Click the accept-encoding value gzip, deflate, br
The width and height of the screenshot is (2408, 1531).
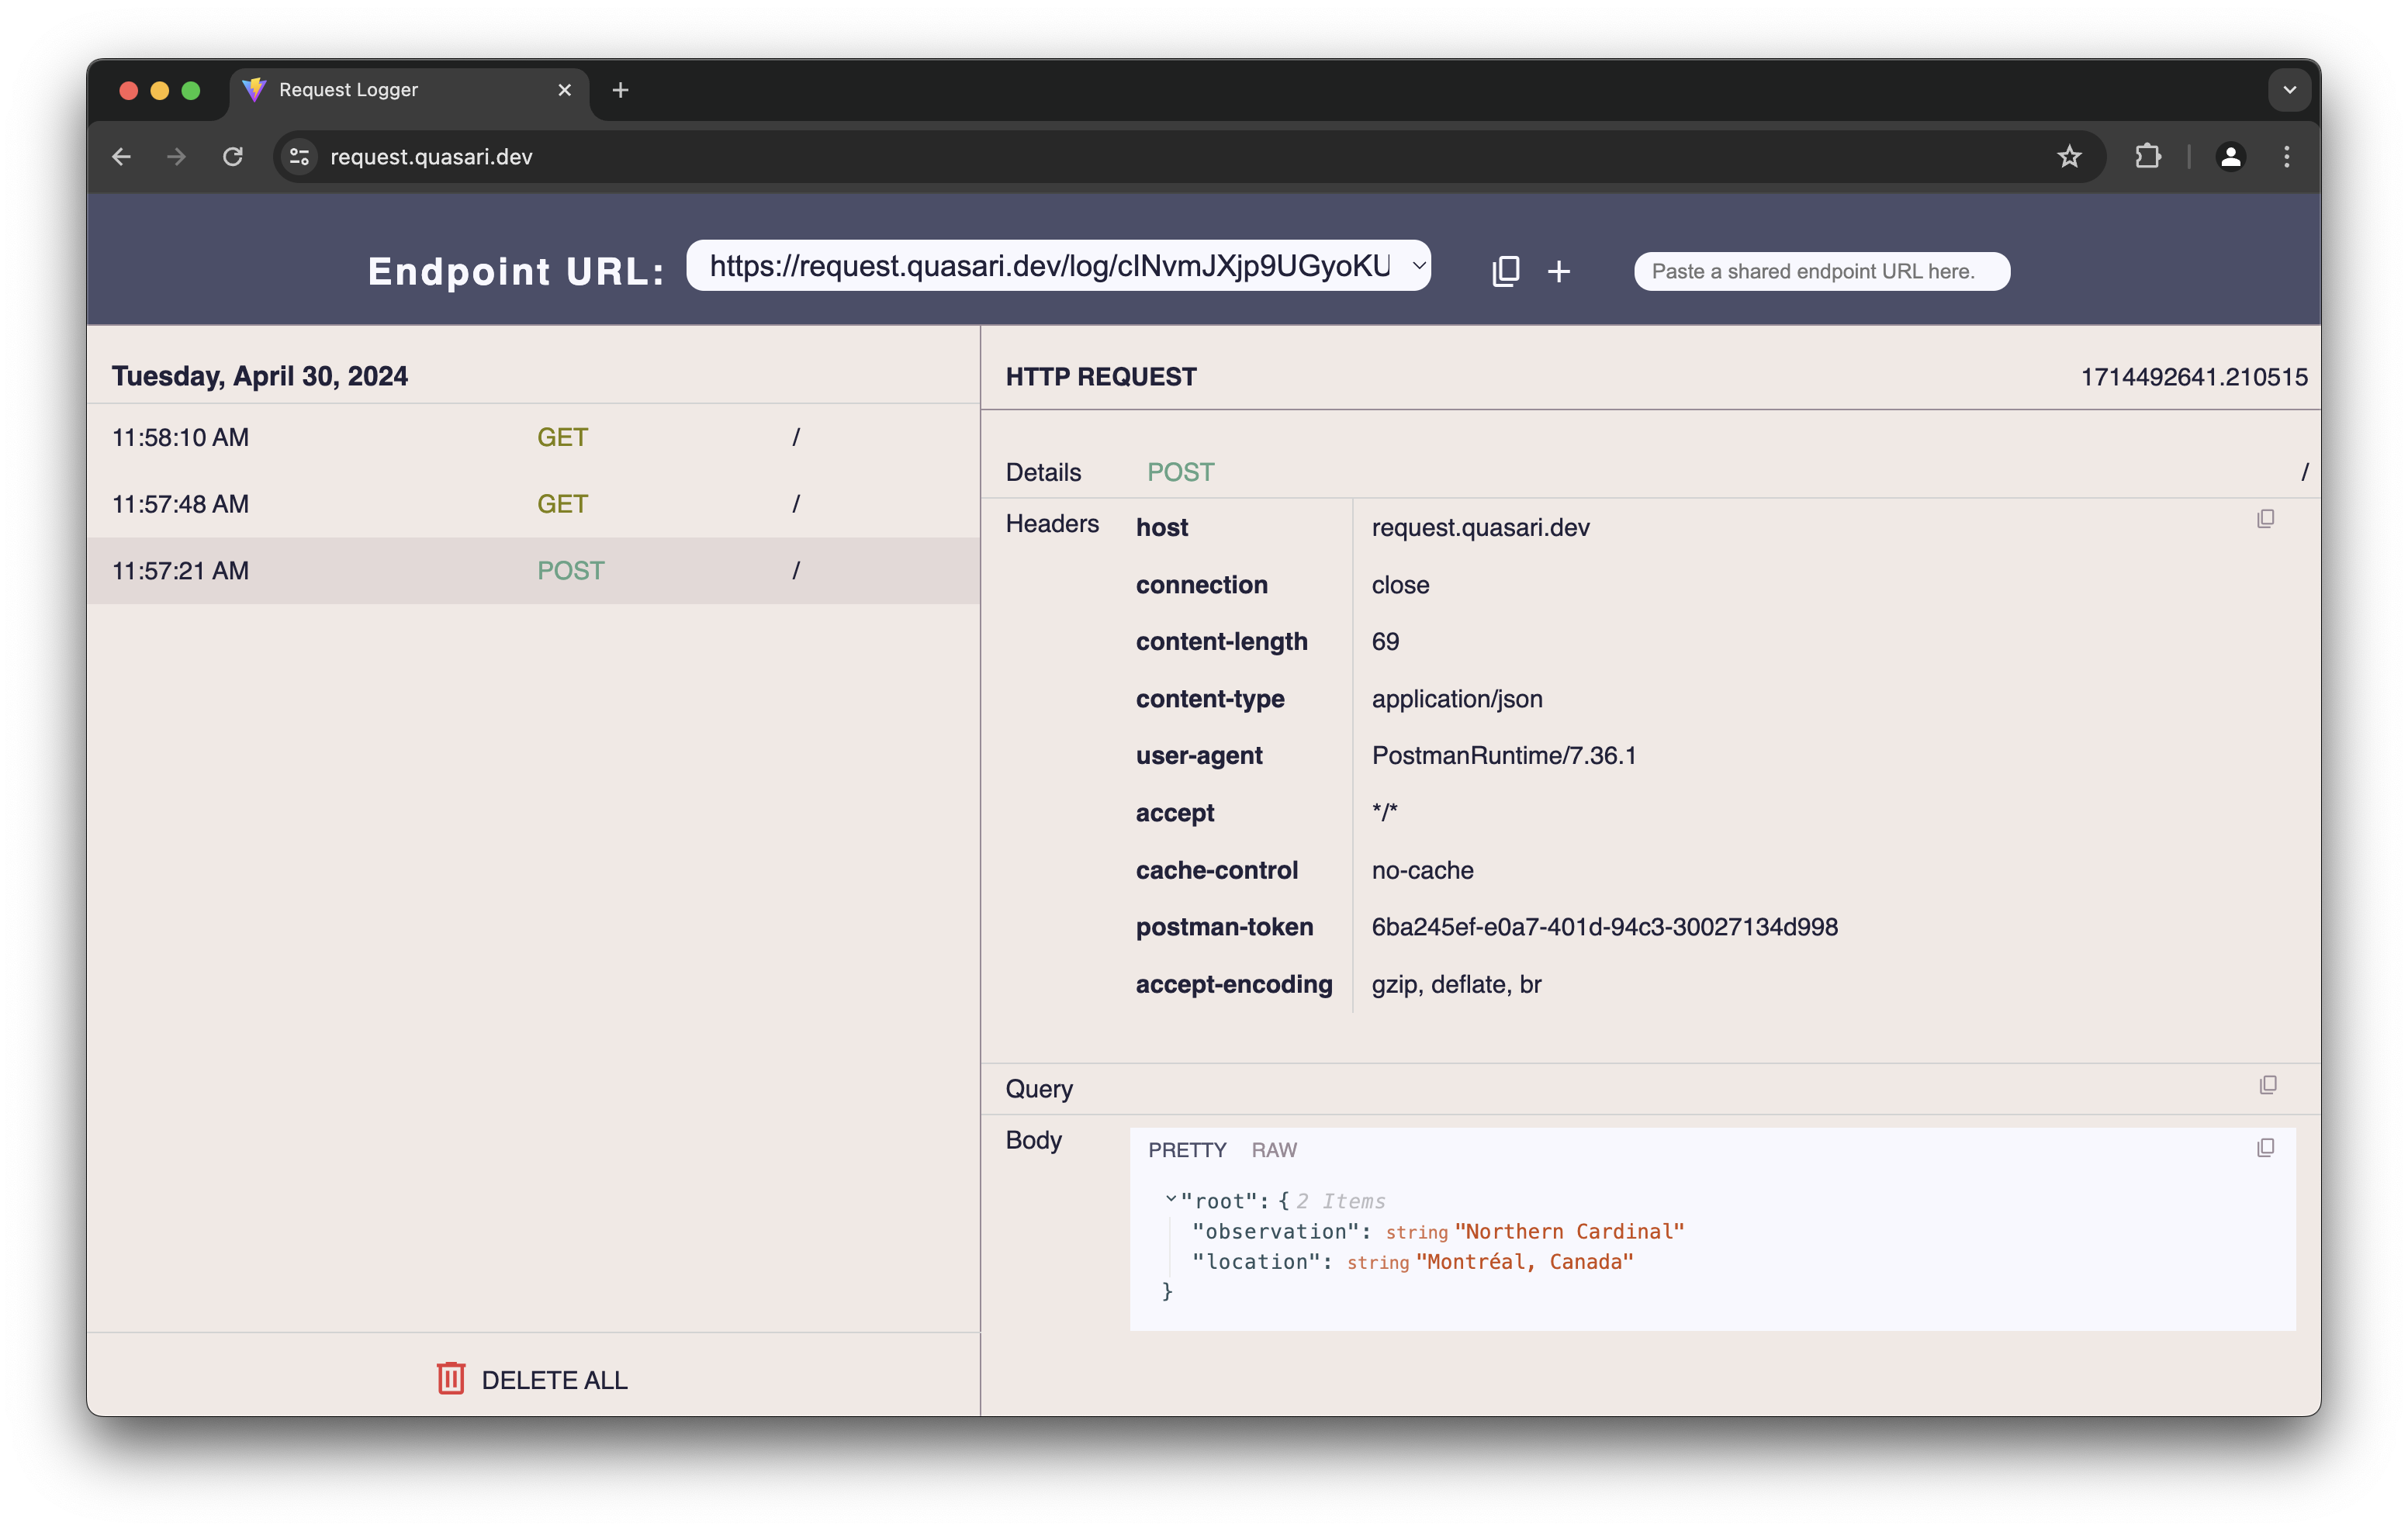pyautogui.click(x=1456, y=985)
